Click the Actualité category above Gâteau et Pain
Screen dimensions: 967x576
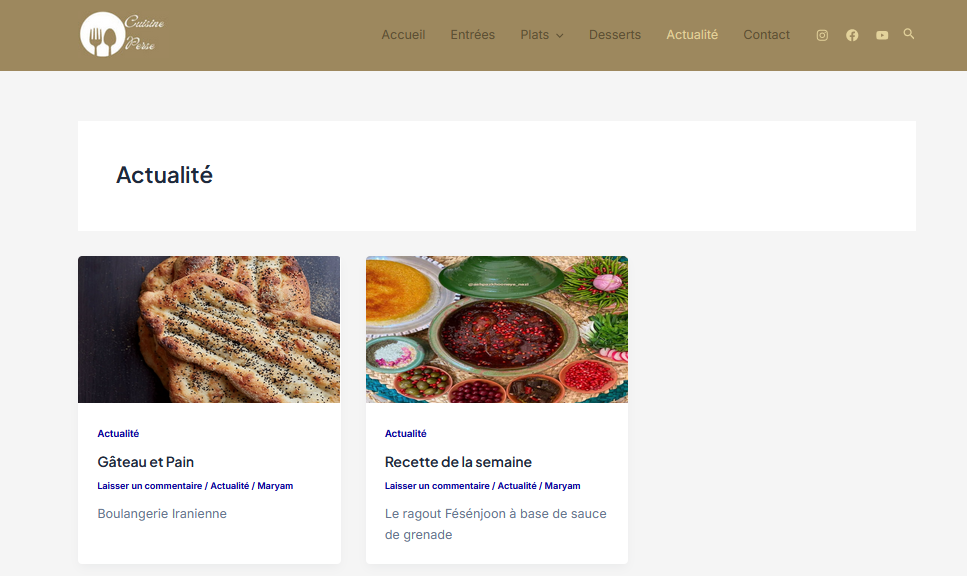point(118,434)
